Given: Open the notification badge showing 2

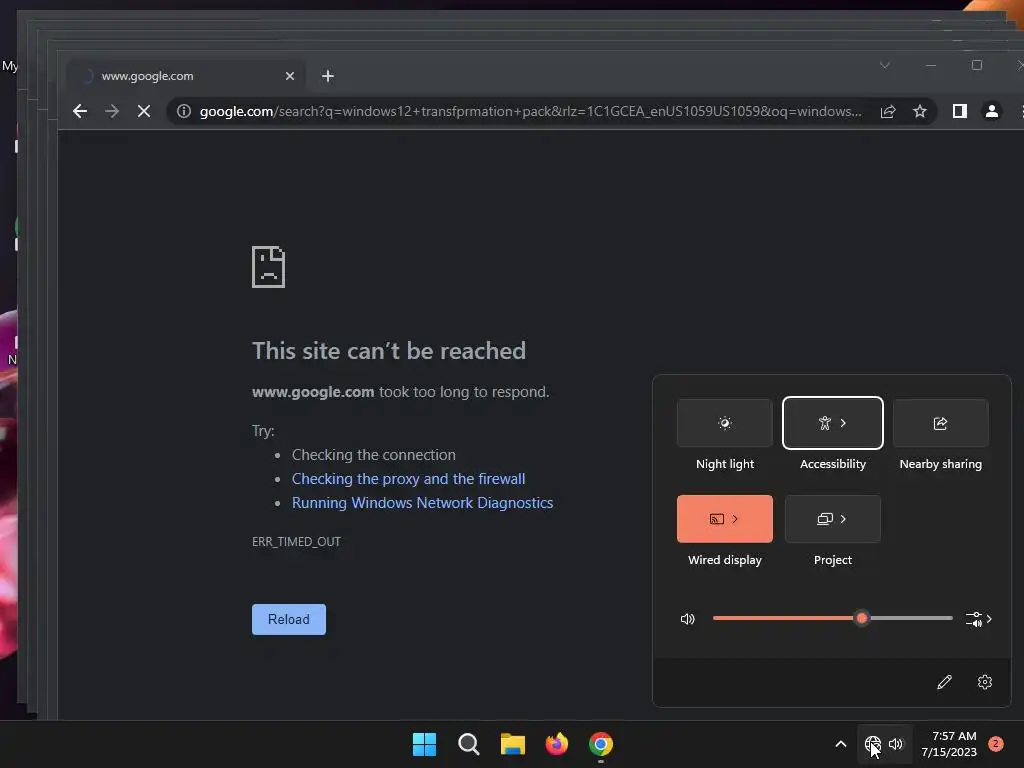Looking at the screenshot, I should click(995, 743).
